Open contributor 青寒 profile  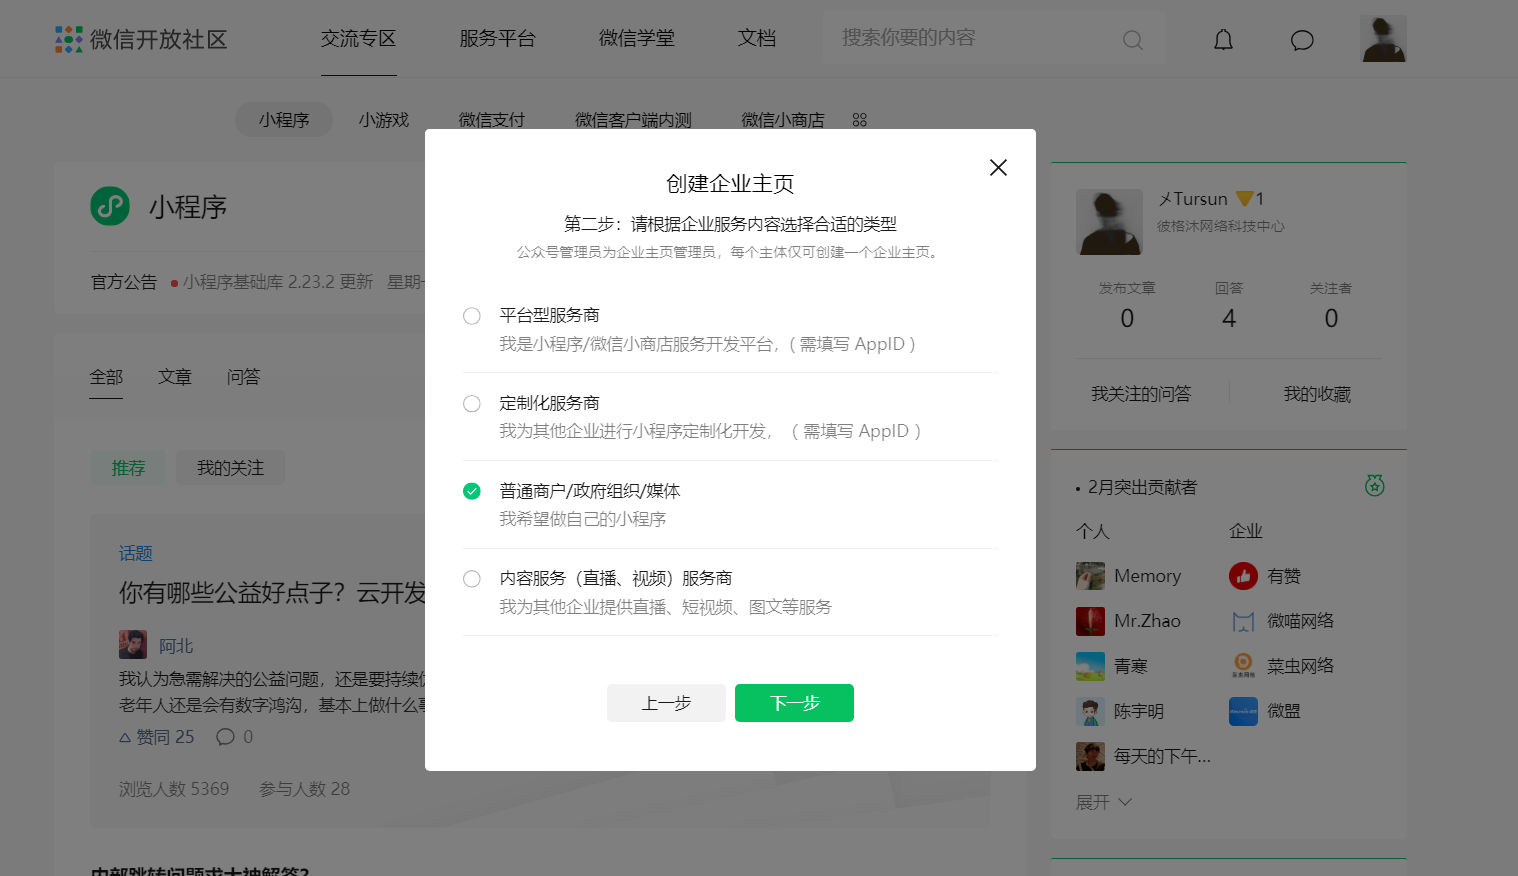pyautogui.click(x=1131, y=666)
